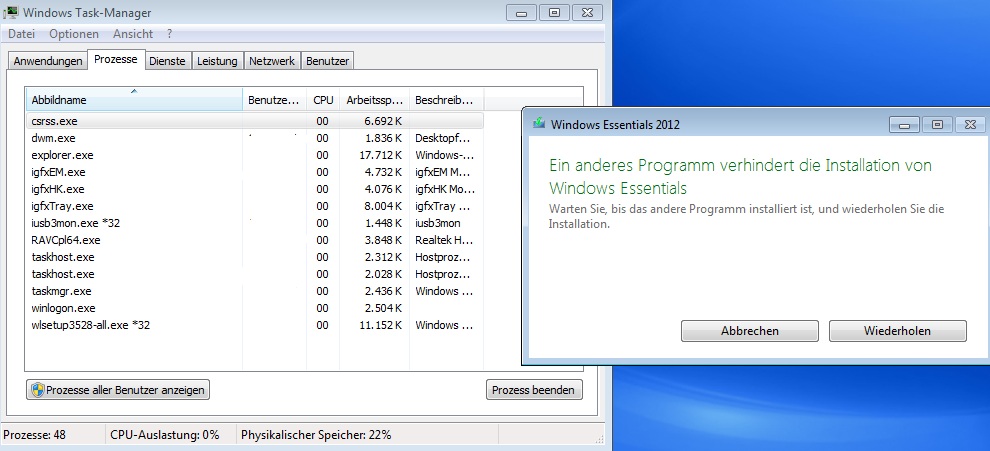Sort by the Beschreibung column header
The image size is (990, 451).
click(446, 100)
